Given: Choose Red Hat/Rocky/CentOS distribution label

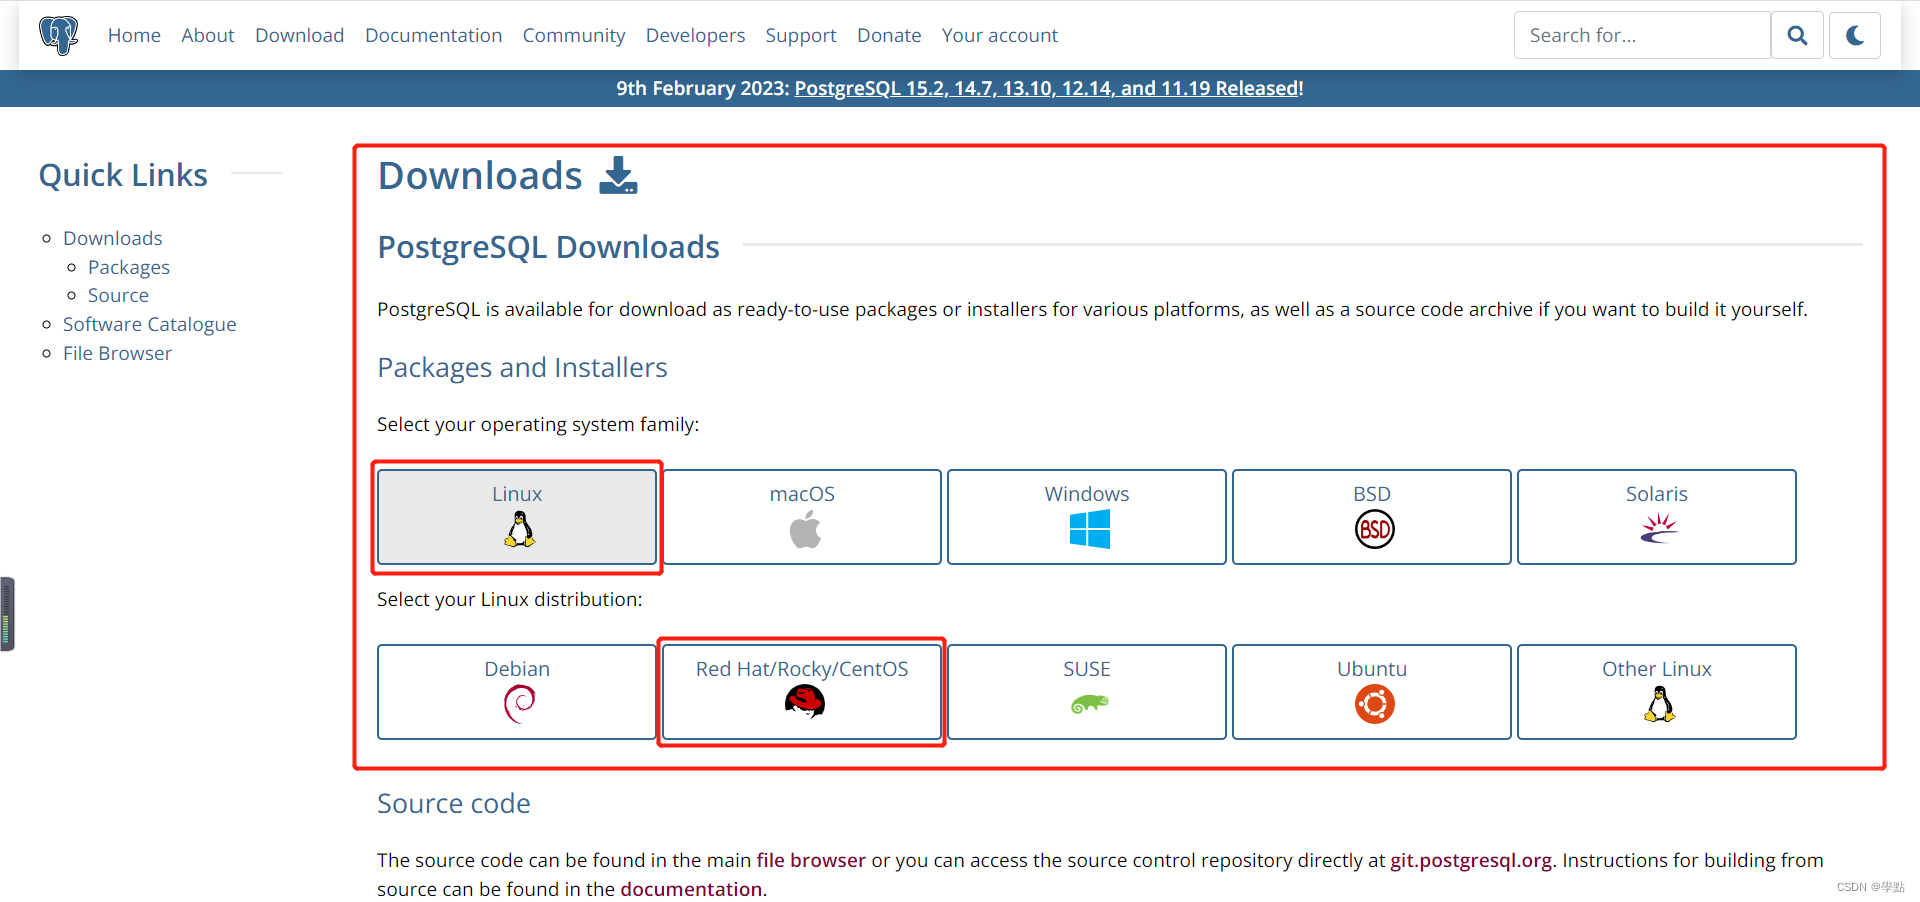Looking at the screenshot, I should click(802, 669).
